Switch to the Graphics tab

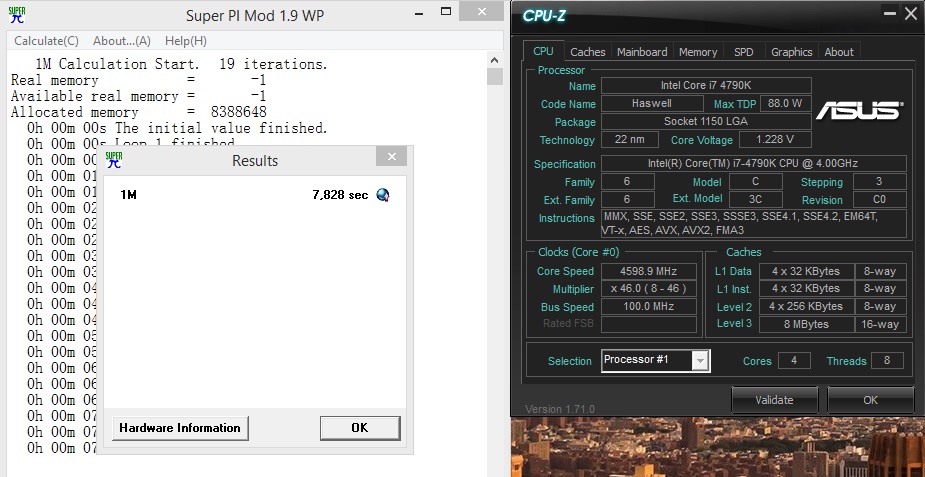coord(792,52)
